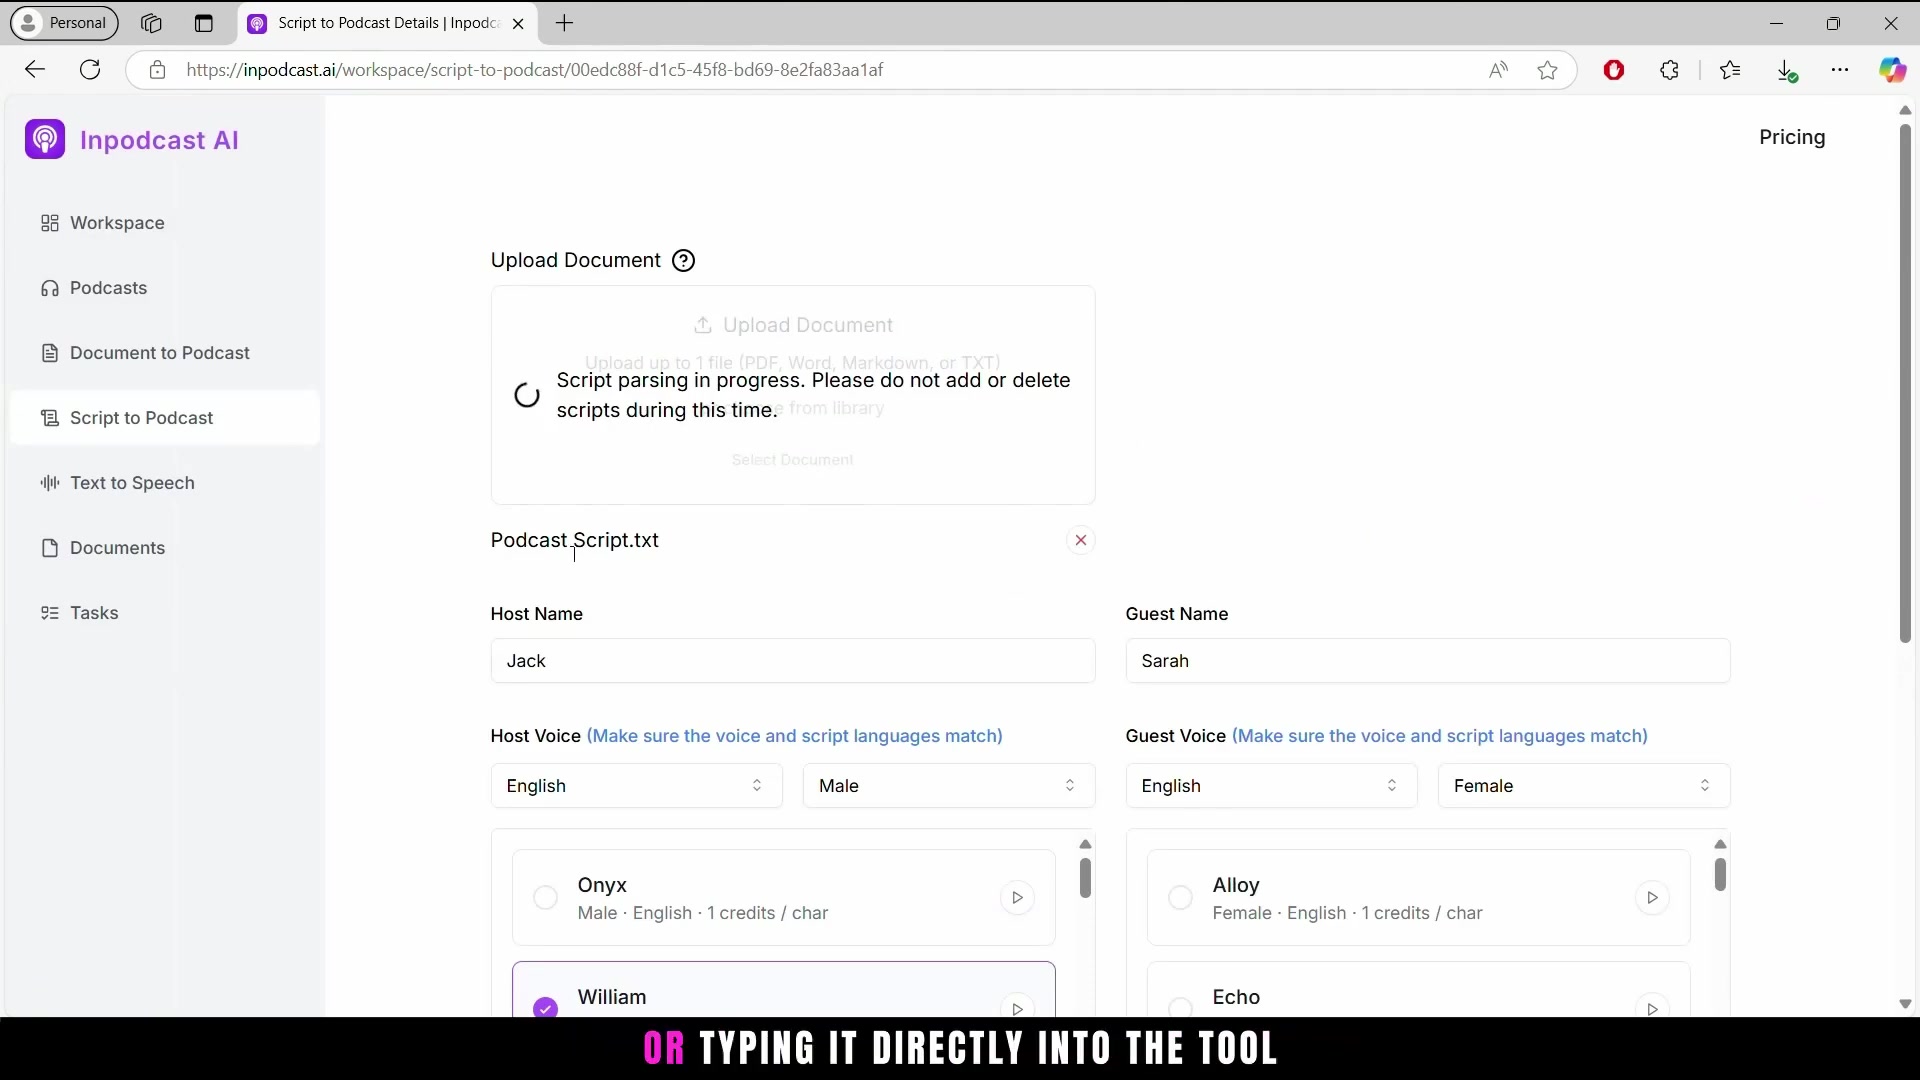Open the Tasks sidebar item
1920x1080 pixels.
click(165, 613)
